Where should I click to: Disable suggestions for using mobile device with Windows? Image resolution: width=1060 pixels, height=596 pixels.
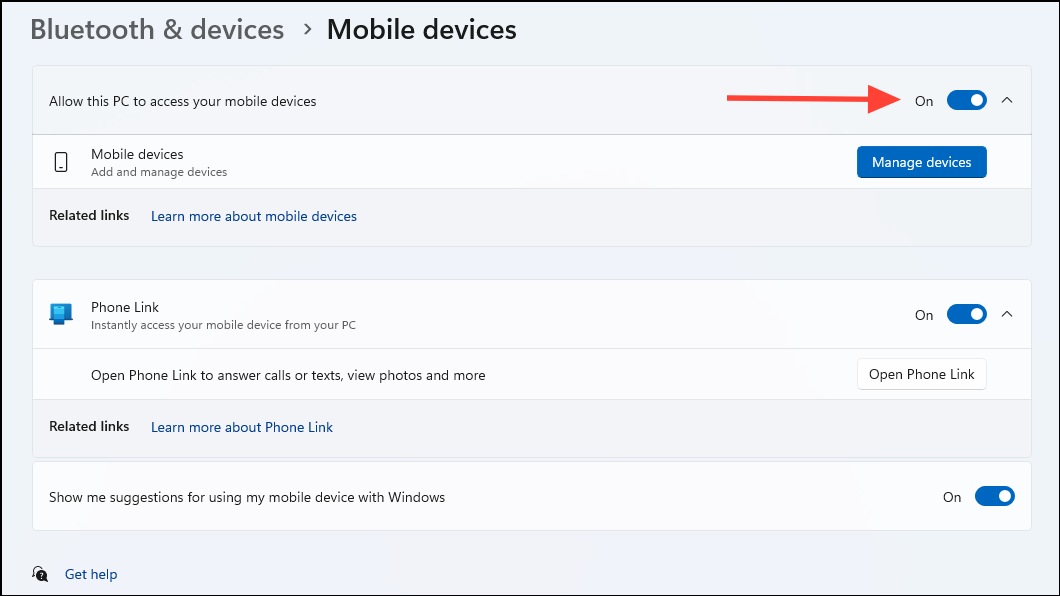tap(994, 496)
